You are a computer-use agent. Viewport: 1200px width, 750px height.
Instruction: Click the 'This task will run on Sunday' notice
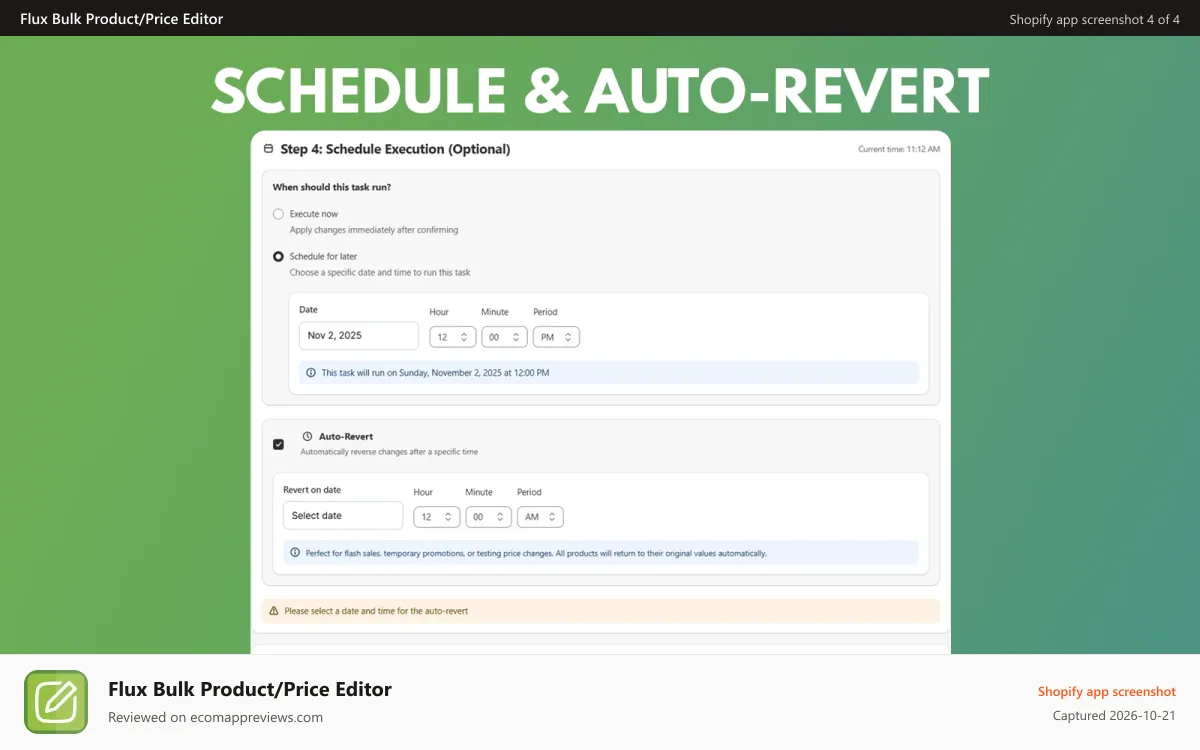435,373
